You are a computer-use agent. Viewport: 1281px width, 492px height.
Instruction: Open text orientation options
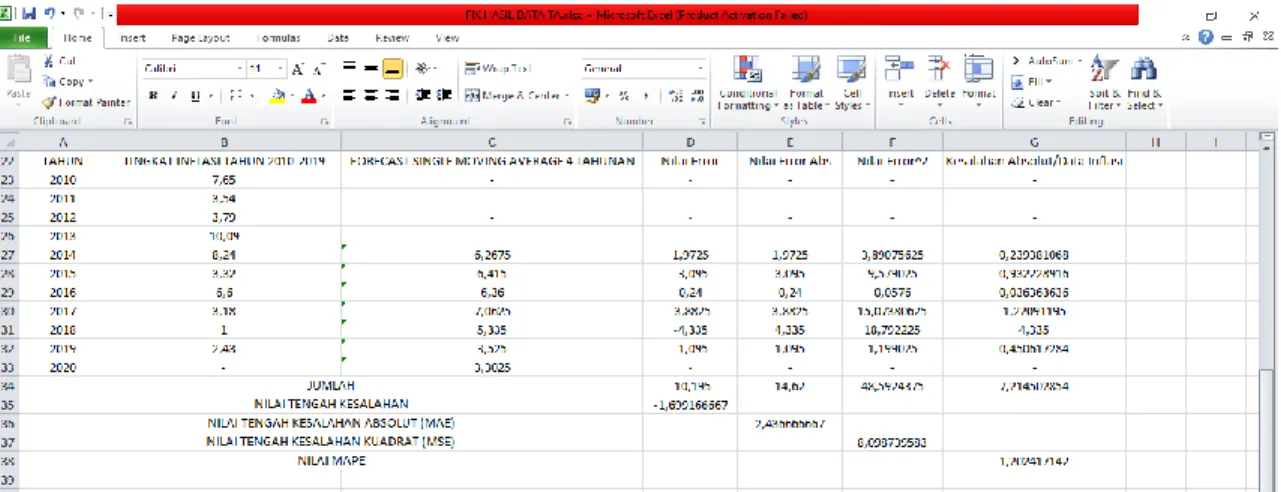pyautogui.click(x=426, y=68)
